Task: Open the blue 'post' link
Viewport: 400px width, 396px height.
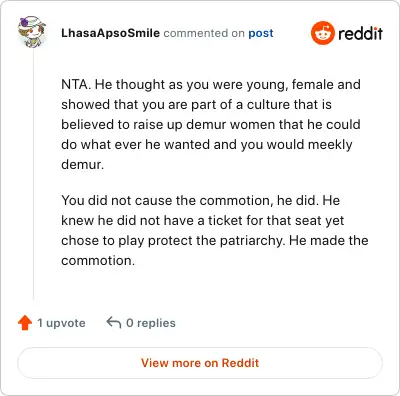Action: tap(261, 33)
